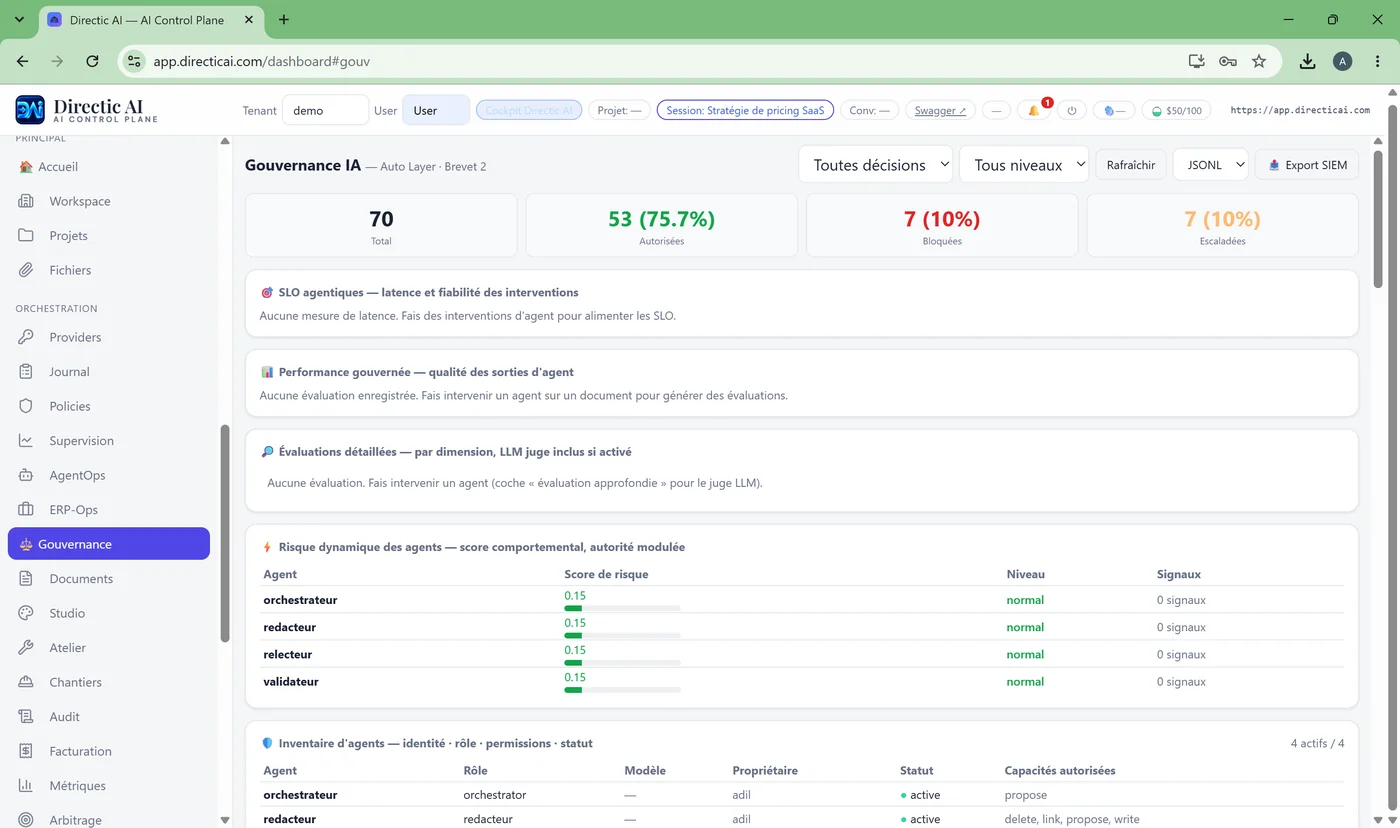Click the Export SIEM button
The height and width of the screenshot is (828, 1400).
tap(1307, 165)
